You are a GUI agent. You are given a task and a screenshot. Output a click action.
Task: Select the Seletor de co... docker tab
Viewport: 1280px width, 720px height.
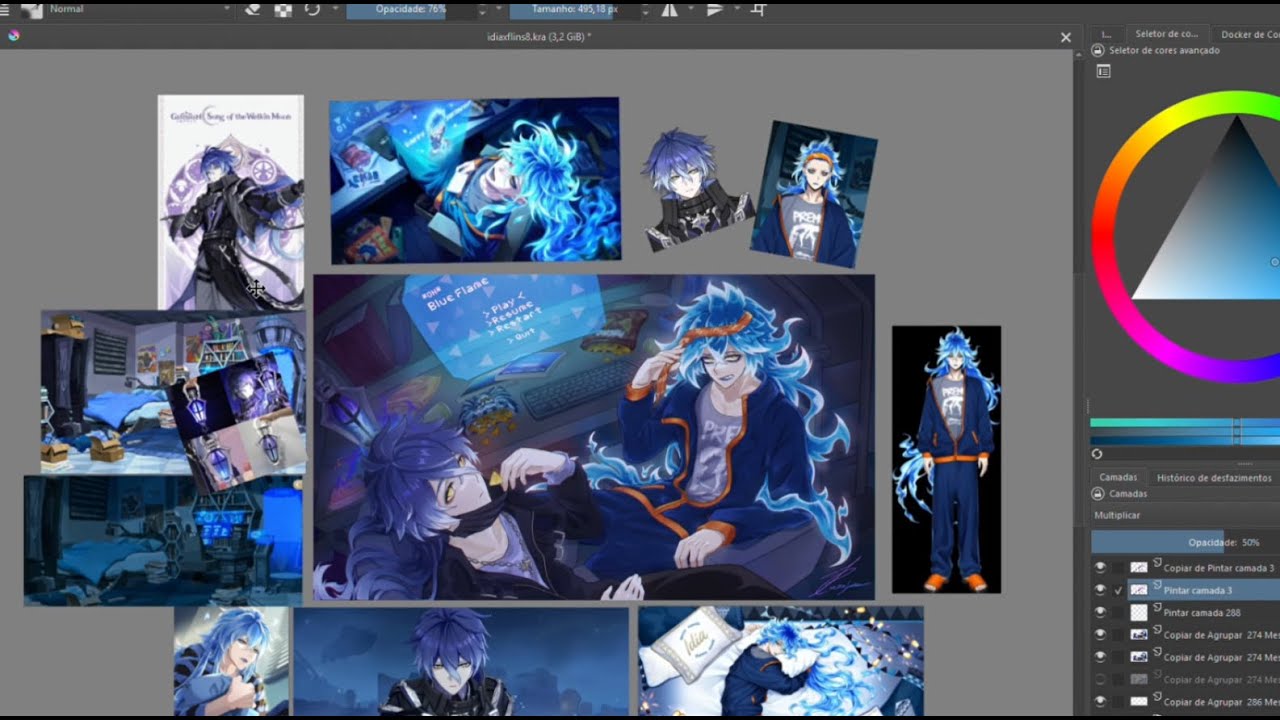pyautogui.click(x=1166, y=34)
